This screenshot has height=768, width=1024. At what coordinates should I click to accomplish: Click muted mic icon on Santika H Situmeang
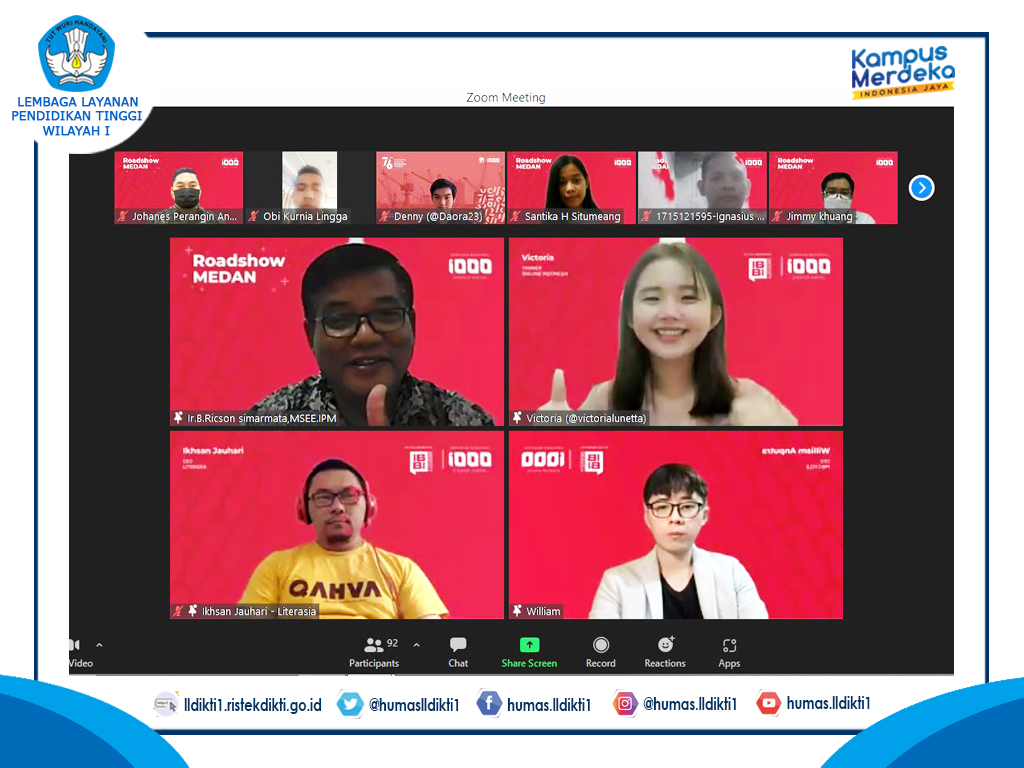click(x=515, y=216)
